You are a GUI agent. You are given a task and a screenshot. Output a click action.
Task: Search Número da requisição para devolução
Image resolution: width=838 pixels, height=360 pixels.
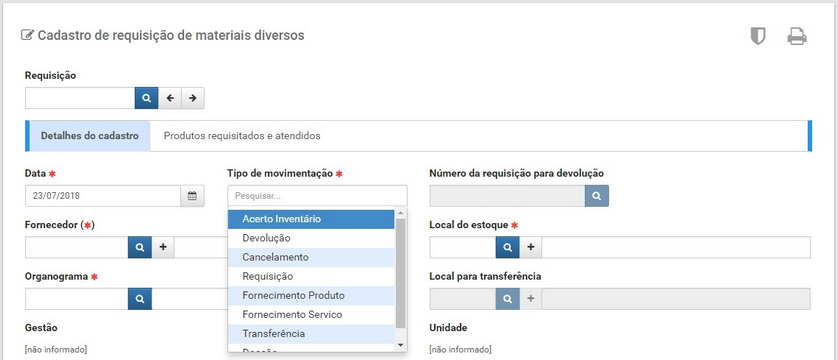pos(597,196)
